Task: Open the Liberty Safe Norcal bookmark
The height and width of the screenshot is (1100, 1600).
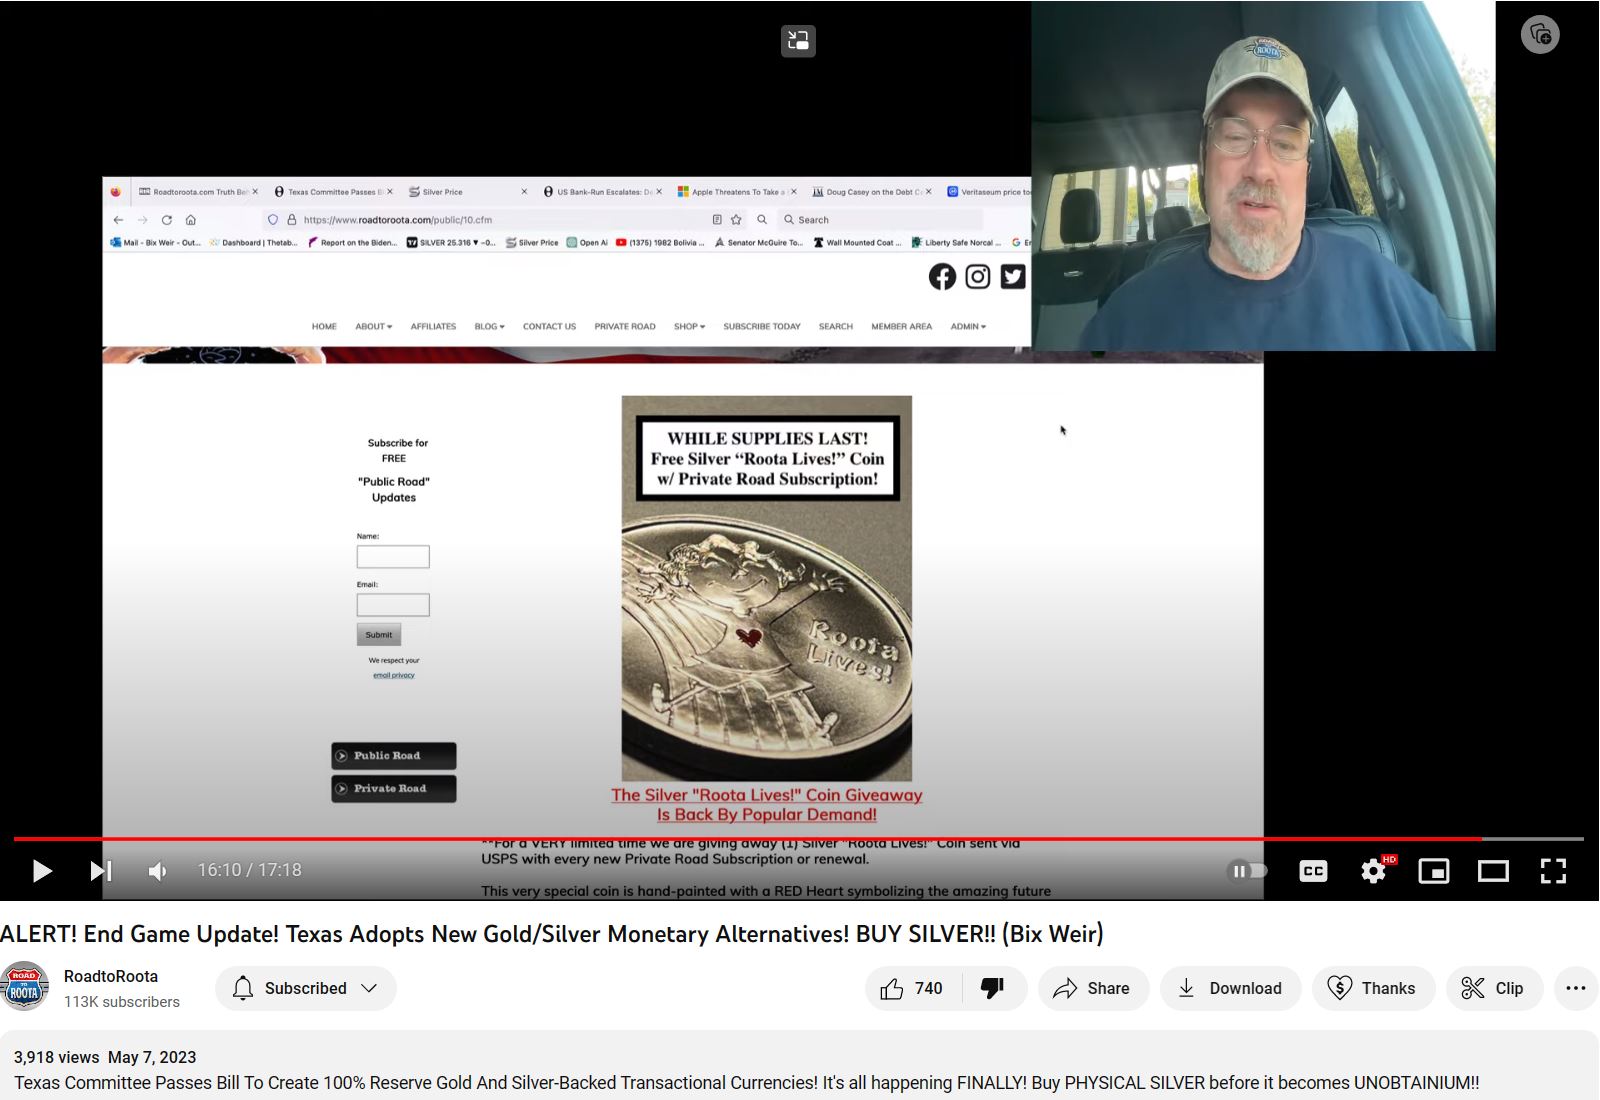Action: click(x=954, y=243)
